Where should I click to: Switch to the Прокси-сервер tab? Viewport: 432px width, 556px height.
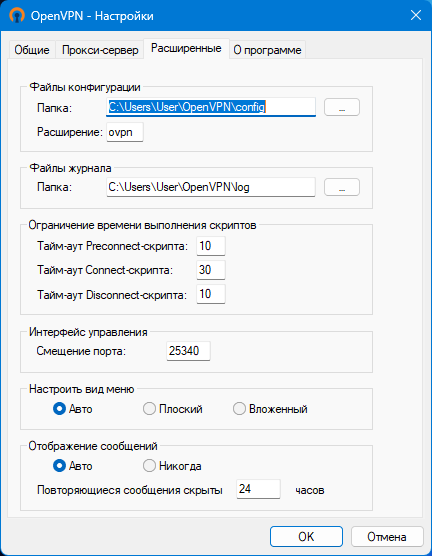pyautogui.click(x=100, y=50)
